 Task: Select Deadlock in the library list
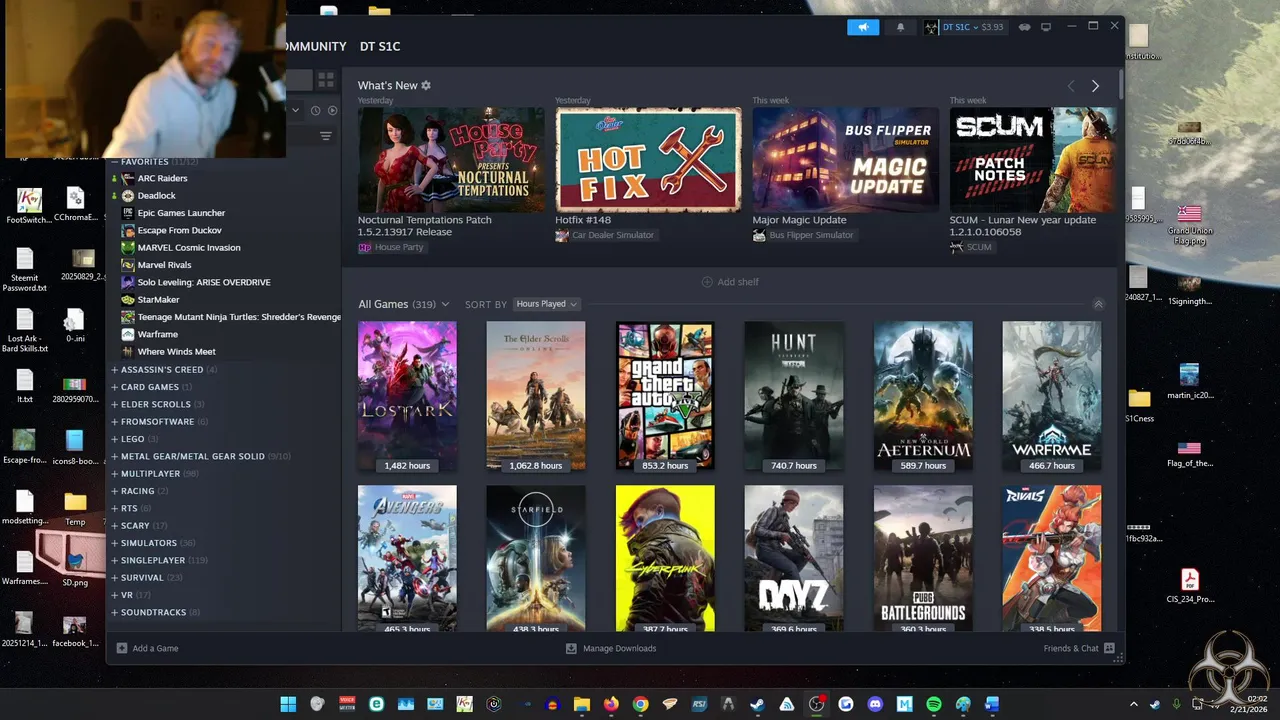pyautogui.click(x=156, y=196)
